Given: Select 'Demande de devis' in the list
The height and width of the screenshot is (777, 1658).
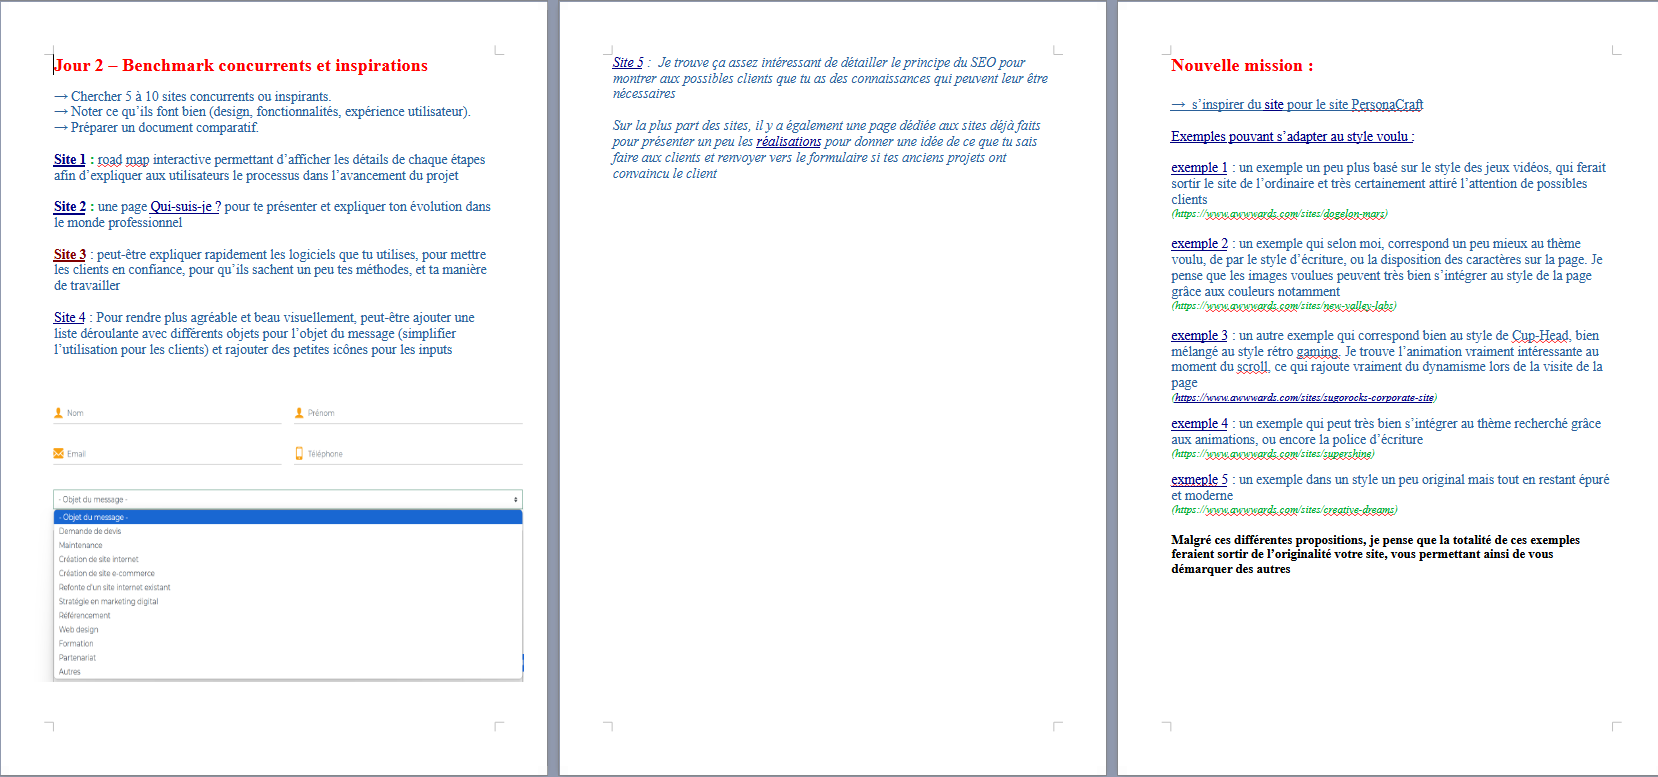Looking at the screenshot, I should click(90, 531).
